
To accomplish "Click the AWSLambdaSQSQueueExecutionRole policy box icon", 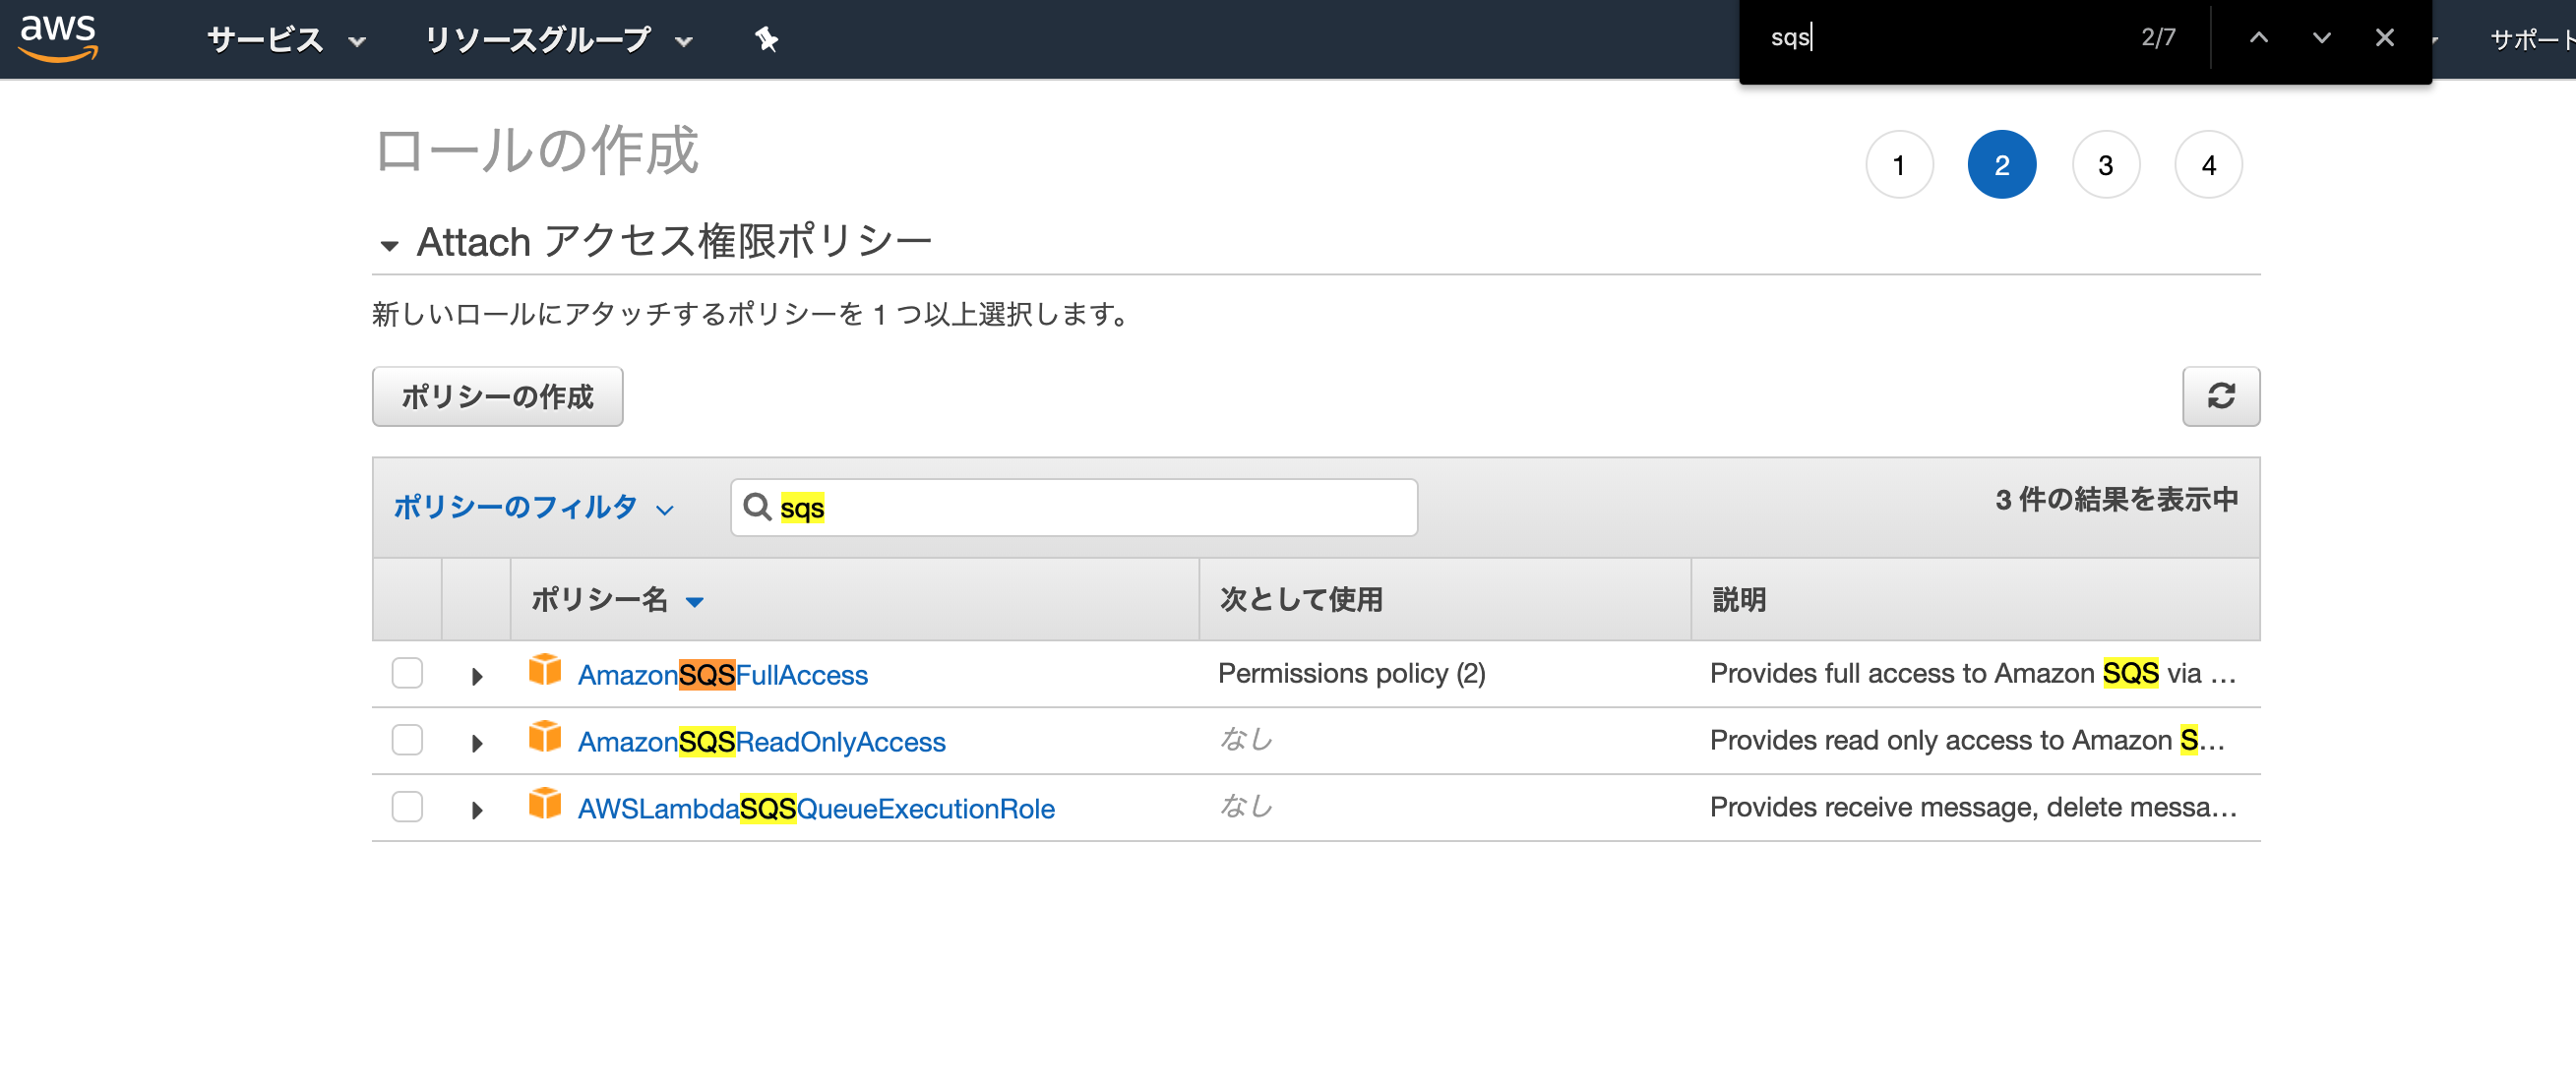I will [x=545, y=803].
